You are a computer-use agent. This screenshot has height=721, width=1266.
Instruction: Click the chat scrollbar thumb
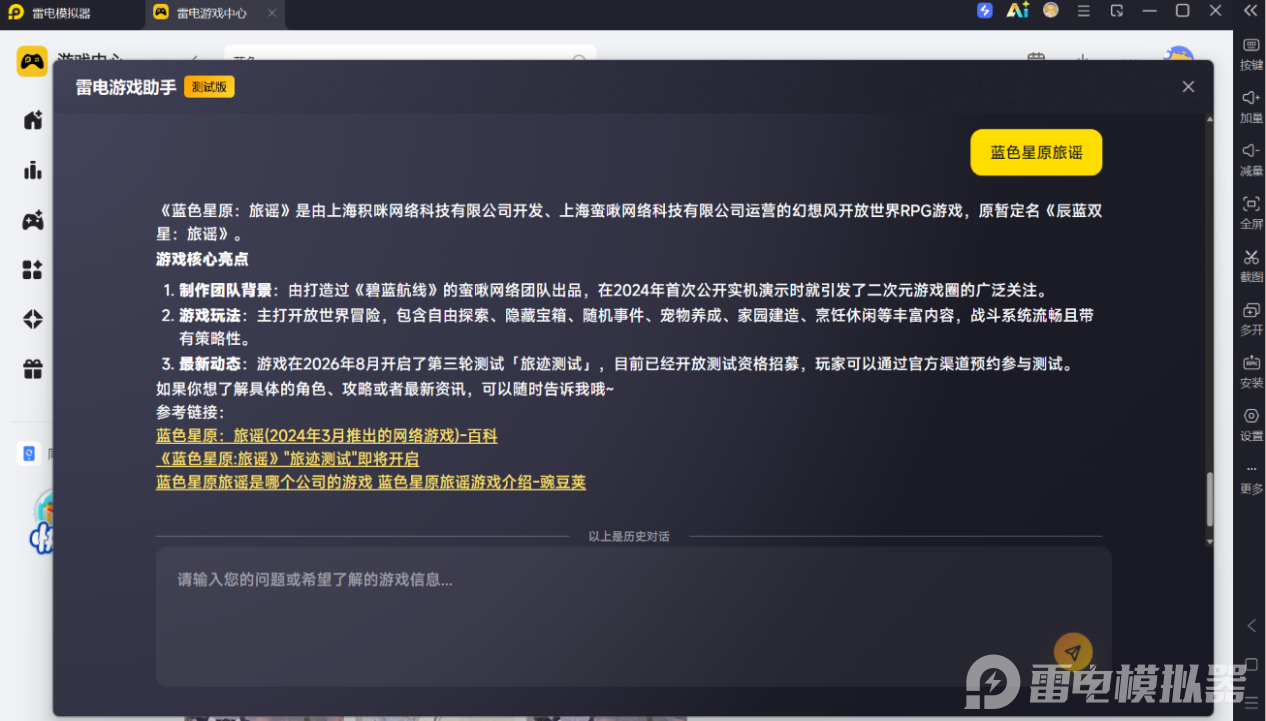(x=1209, y=500)
